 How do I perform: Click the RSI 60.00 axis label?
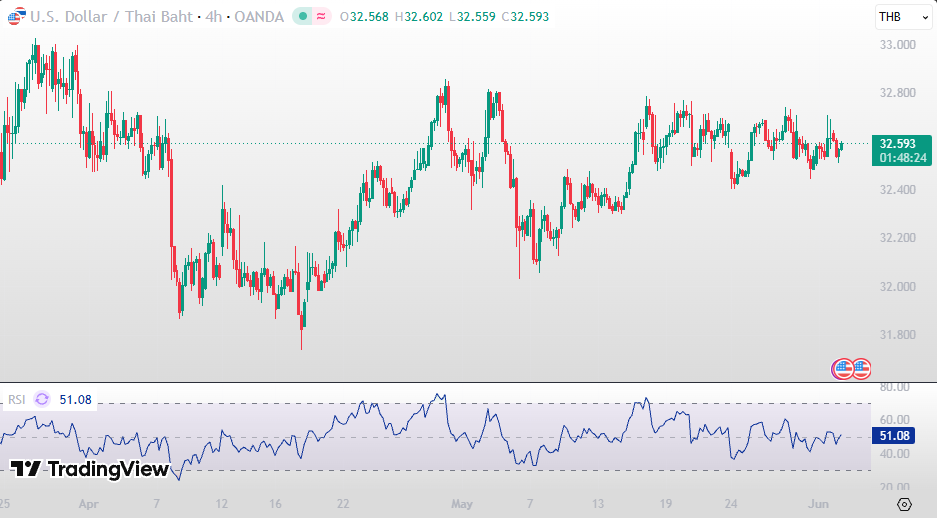click(895, 420)
